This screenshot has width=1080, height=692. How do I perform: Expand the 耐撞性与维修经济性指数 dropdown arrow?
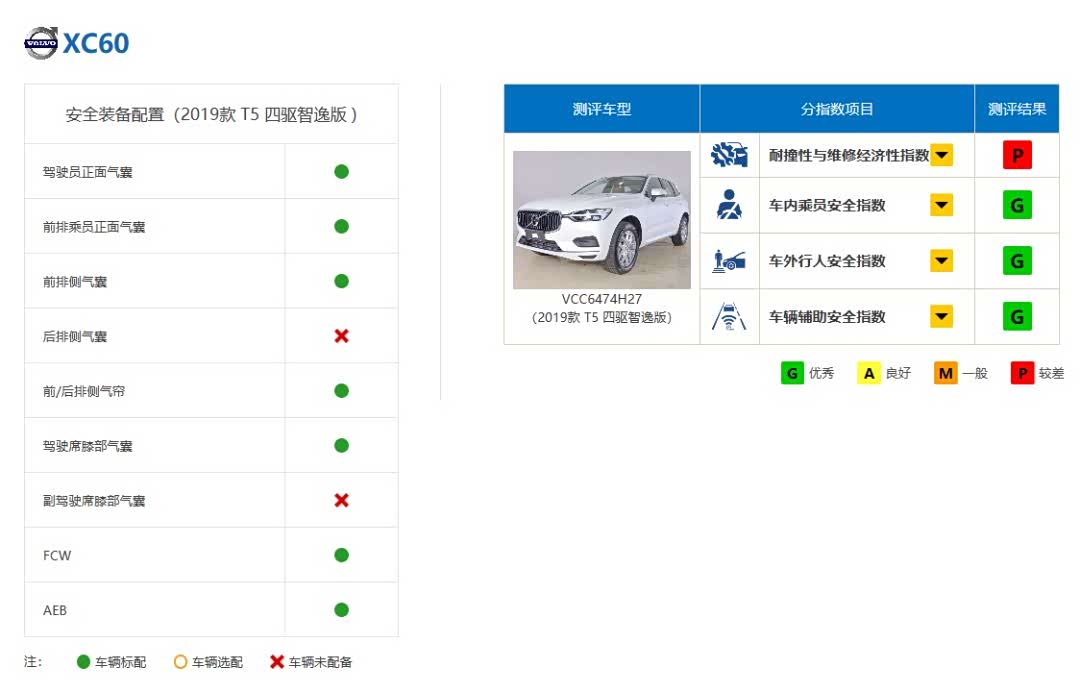click(x=941, y=155)
